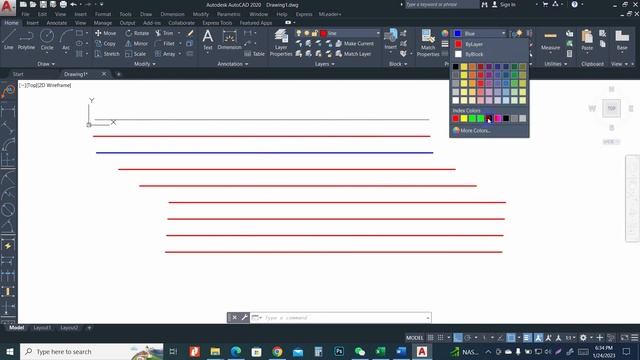Click Match Properties tool
The height and width of the screenshot is (360, 640).
(x=428, y=42)
